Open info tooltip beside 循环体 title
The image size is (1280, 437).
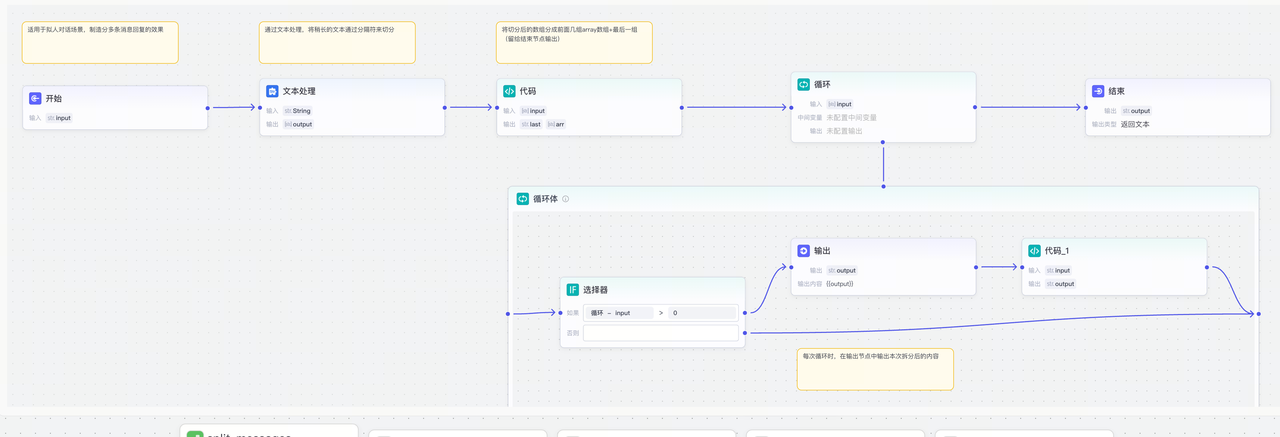(x=566, y=199)
